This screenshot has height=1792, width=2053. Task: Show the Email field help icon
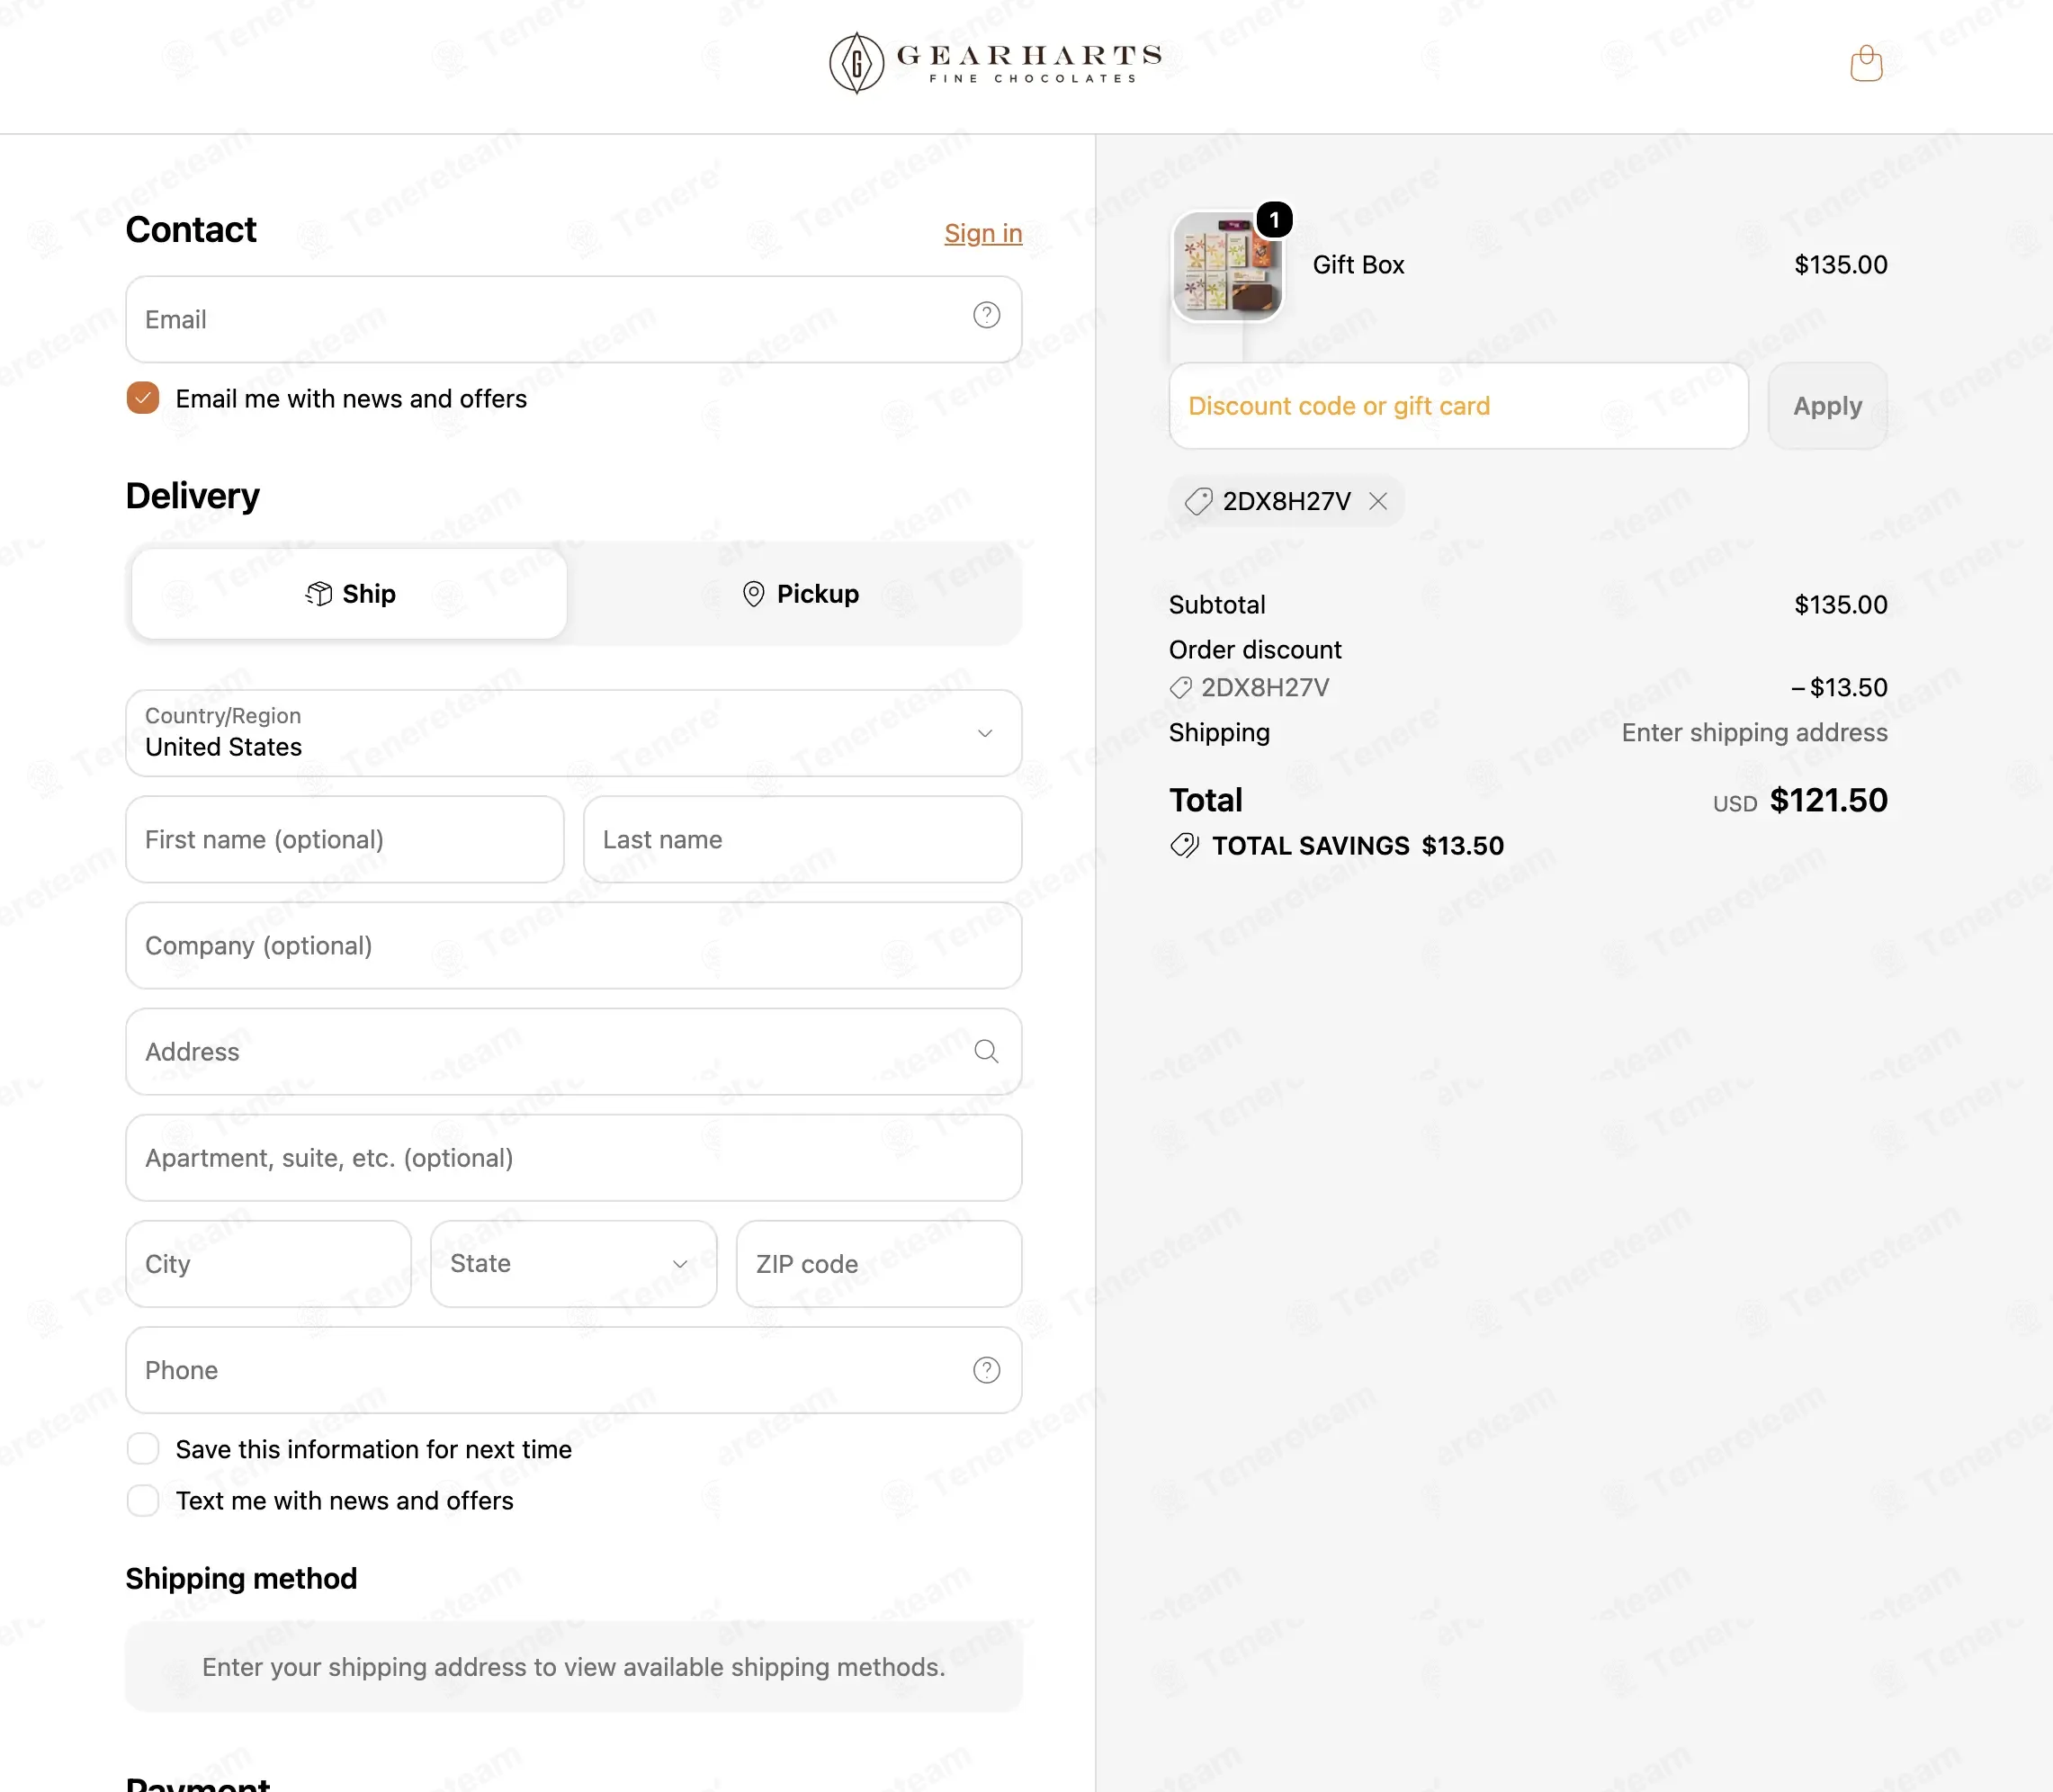click(986, 316)
